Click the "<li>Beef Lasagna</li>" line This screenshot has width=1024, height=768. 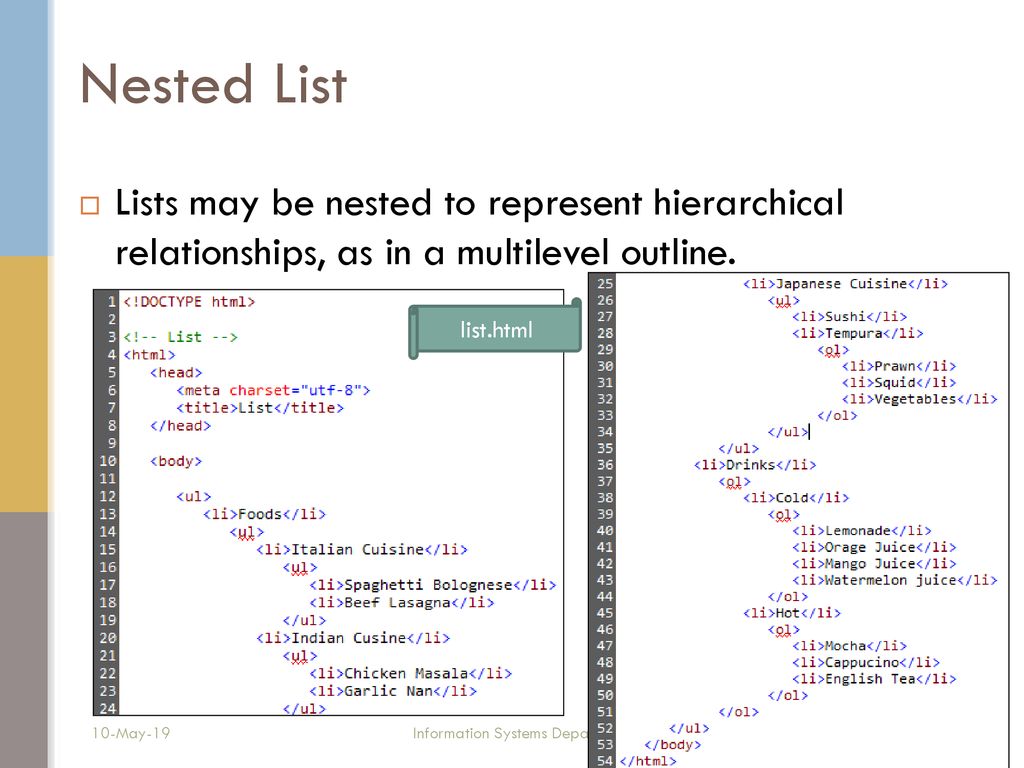click(x=402, y=602)
